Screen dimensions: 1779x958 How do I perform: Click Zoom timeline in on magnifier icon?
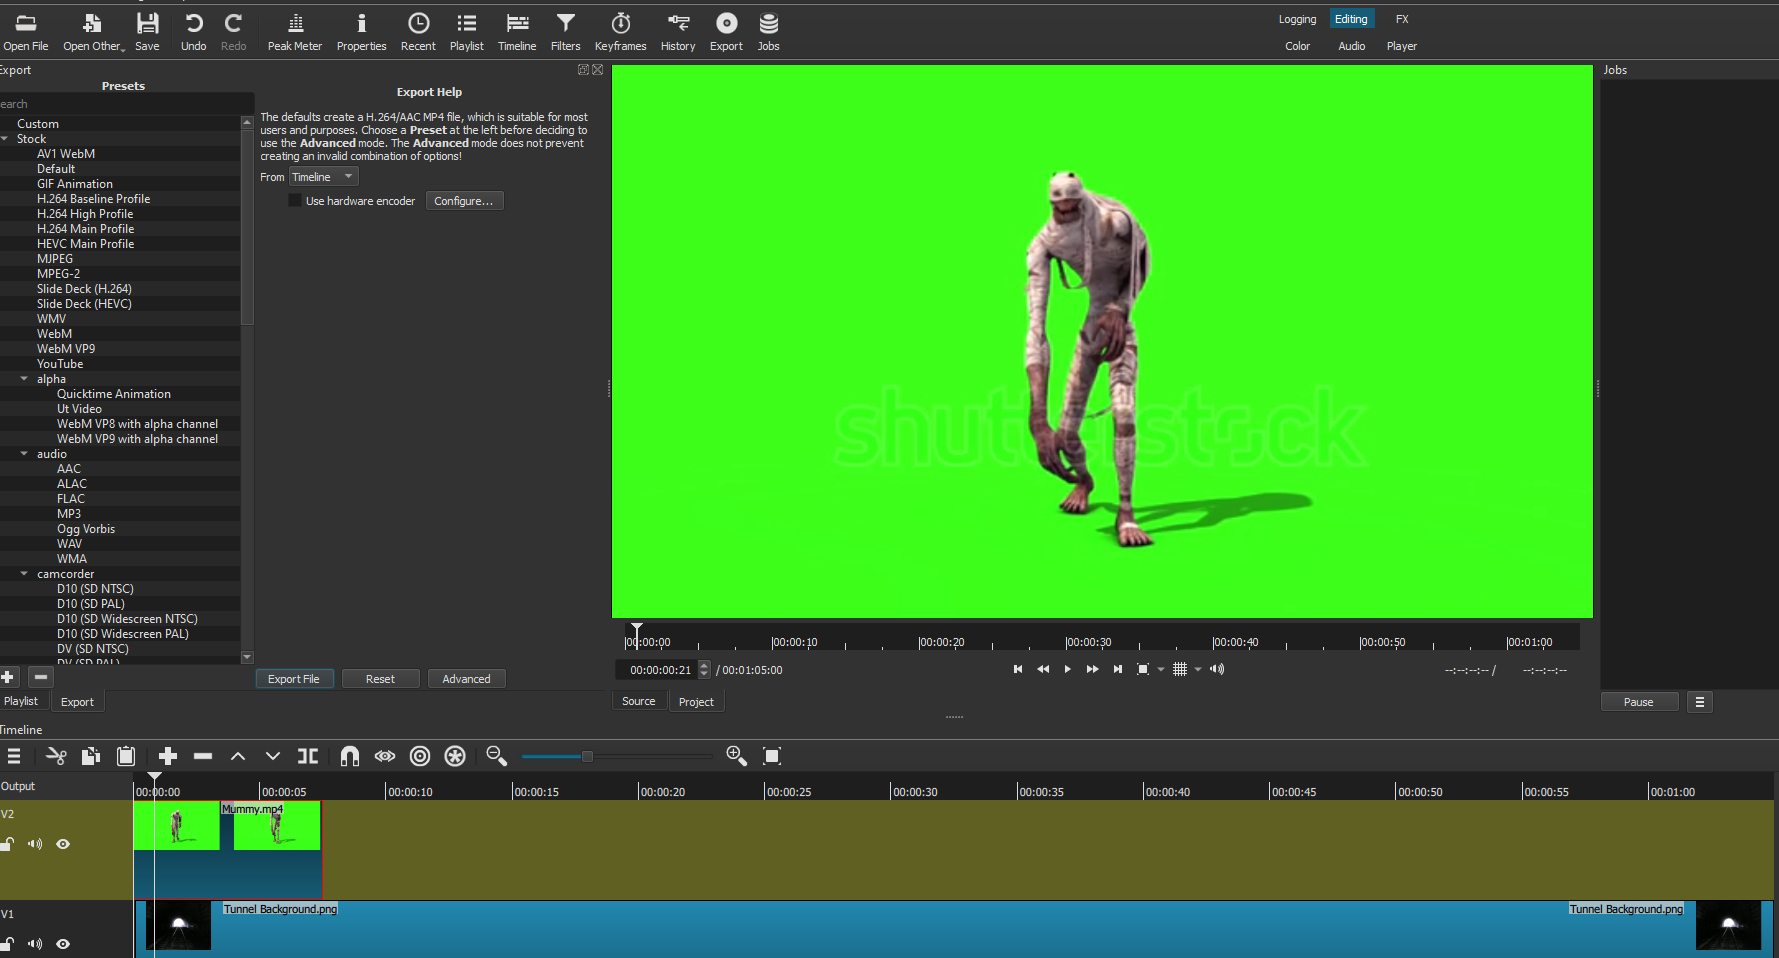click(x=736, y=756)
